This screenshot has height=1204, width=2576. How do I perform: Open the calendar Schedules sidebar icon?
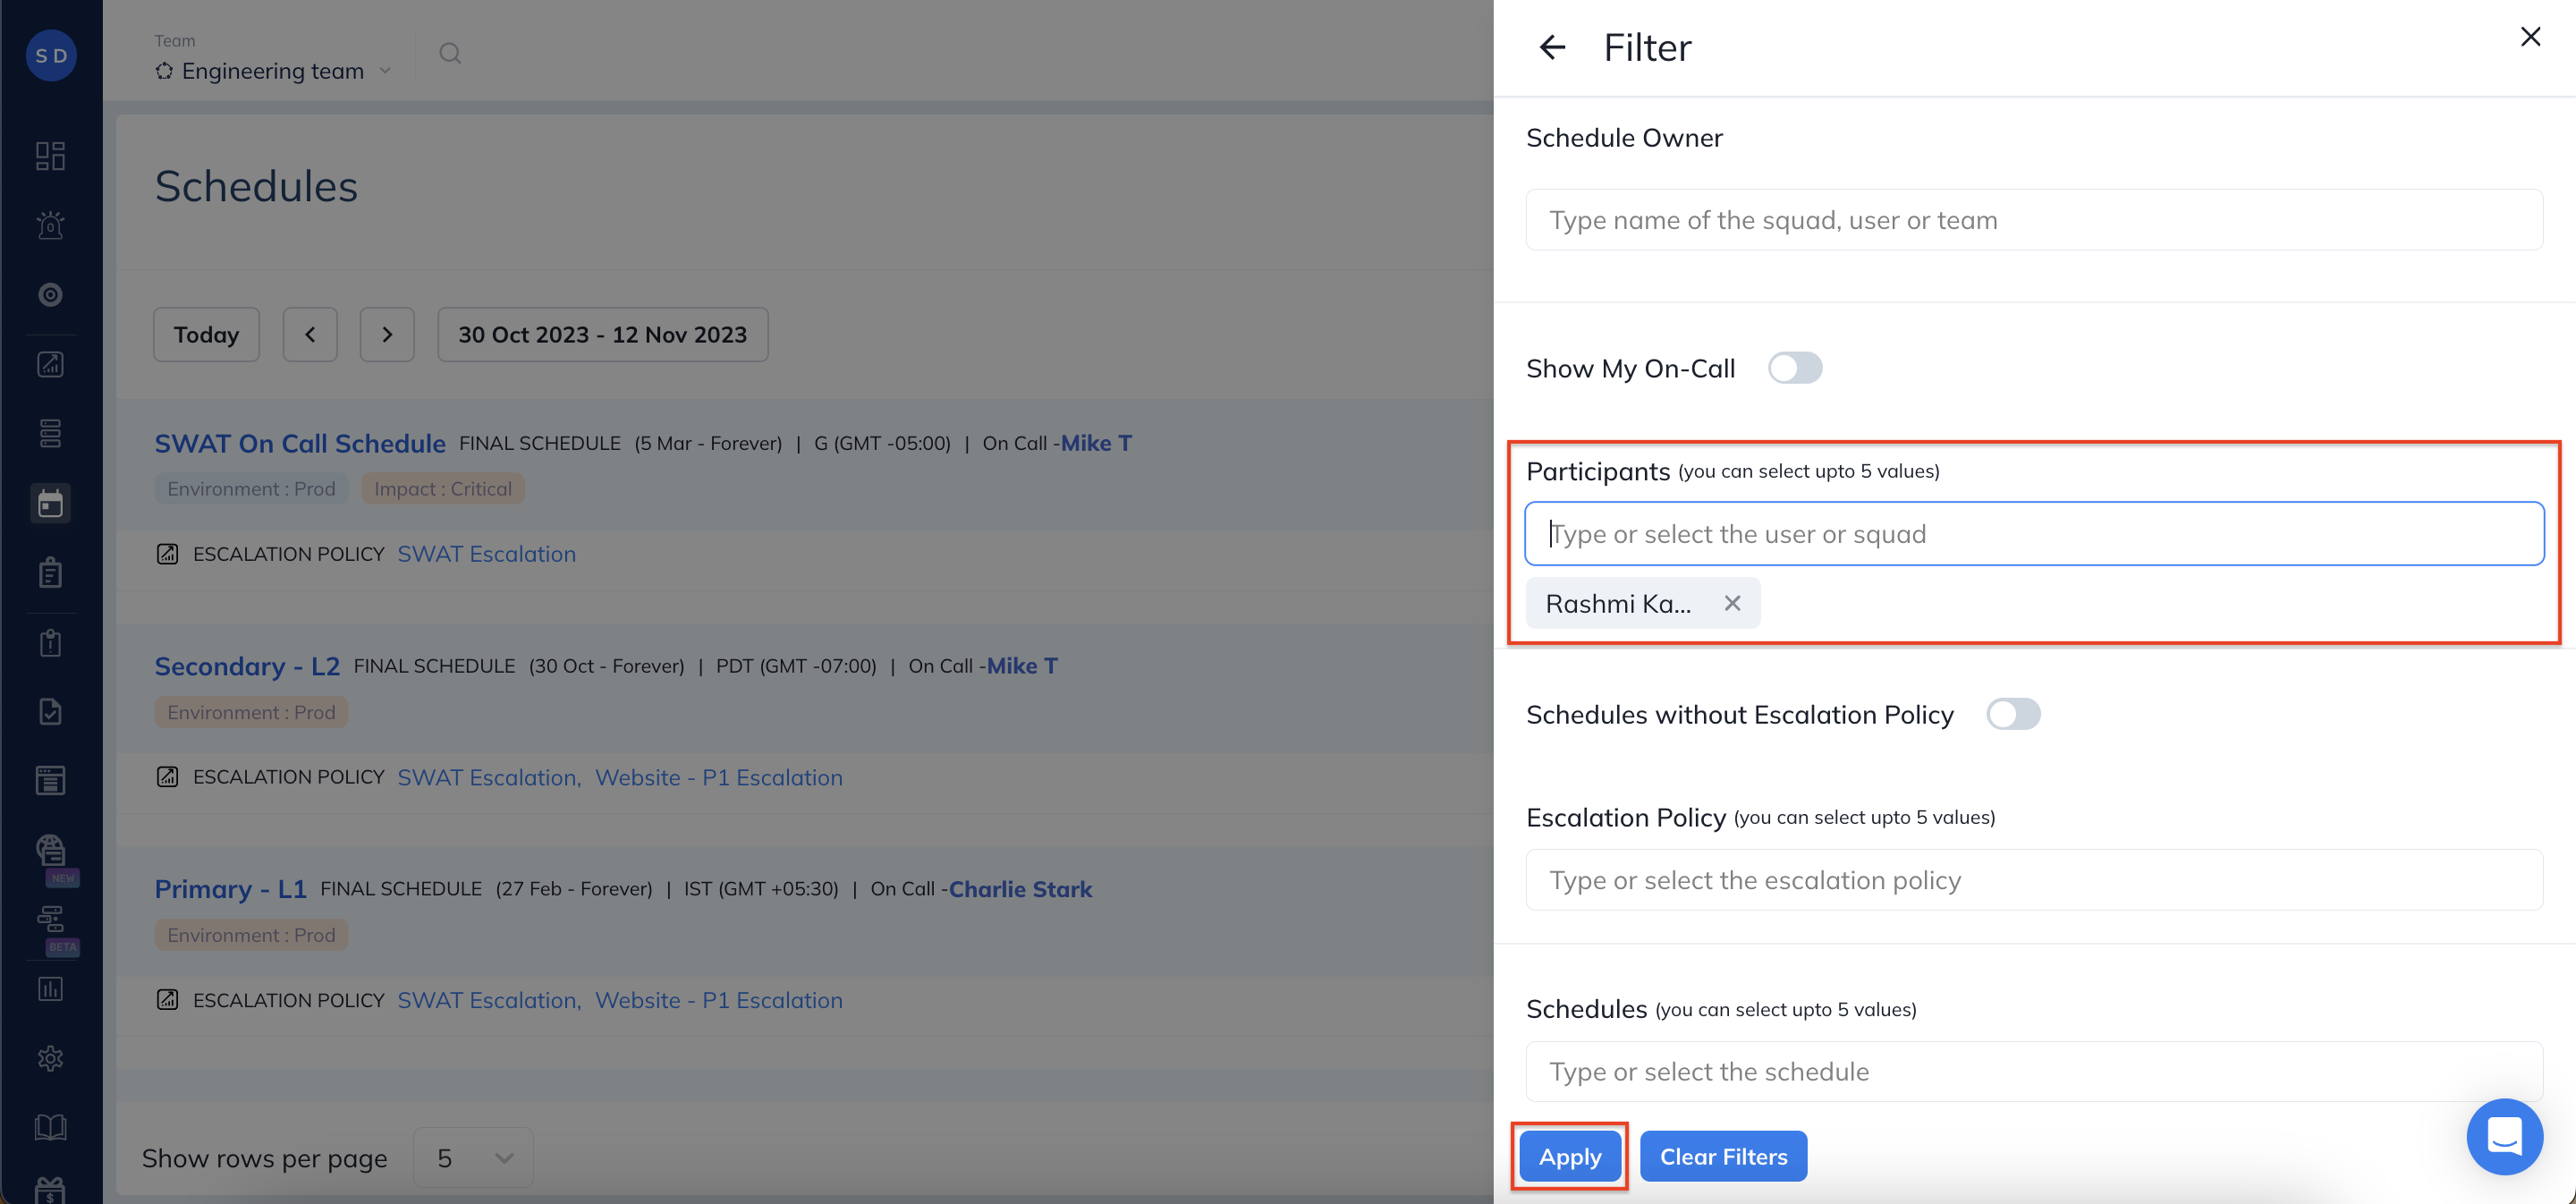pos(50,503)
